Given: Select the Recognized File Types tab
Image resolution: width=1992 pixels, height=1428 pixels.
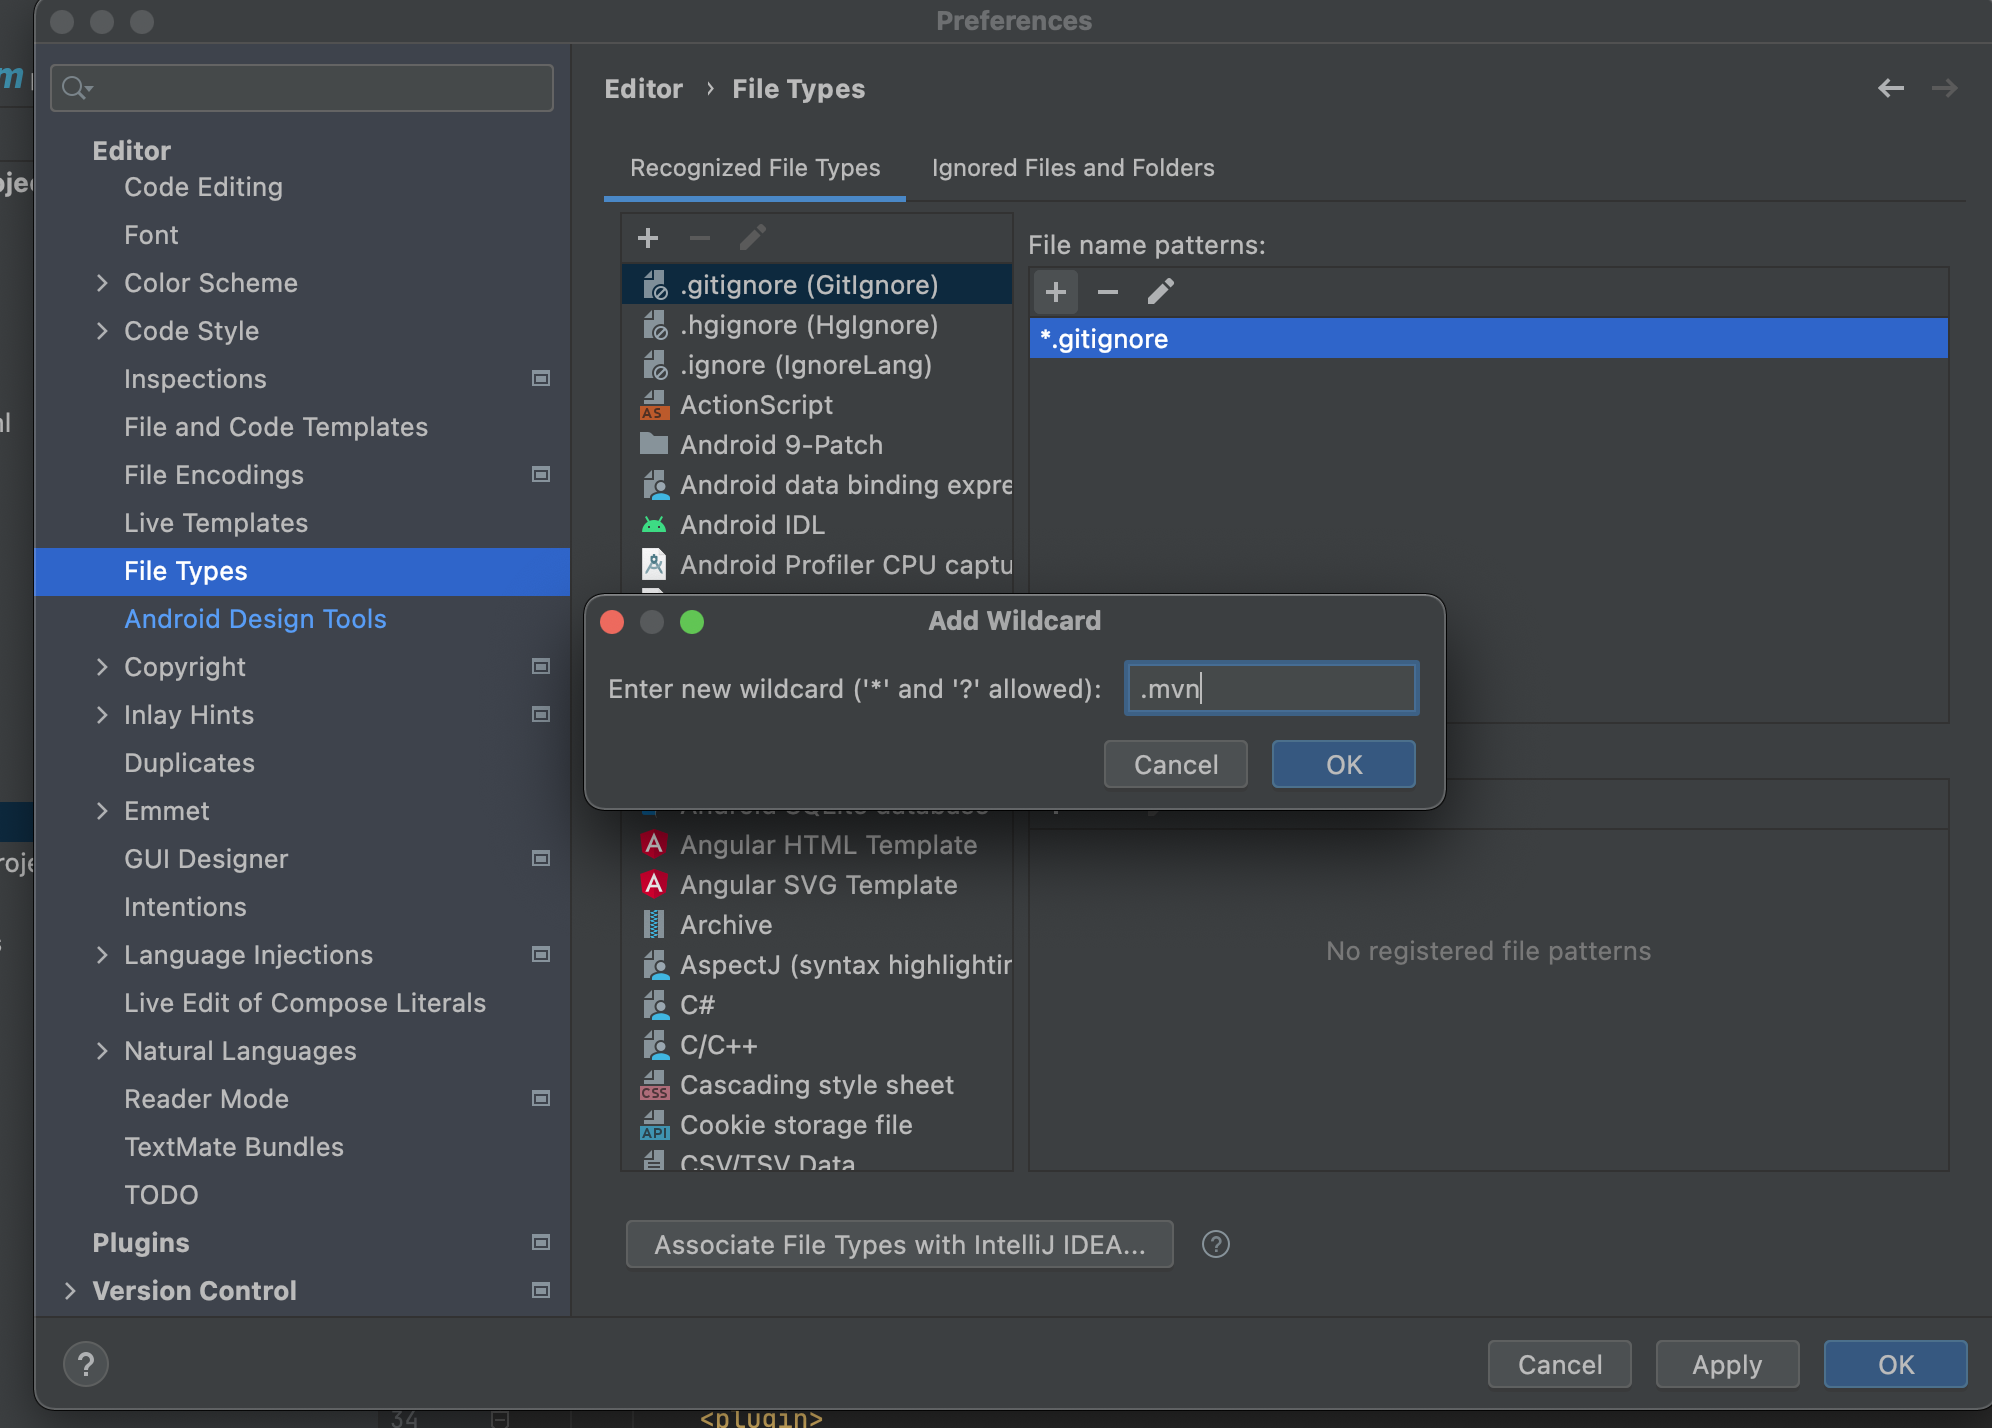Looking at the screenshot, I should 755,168.
